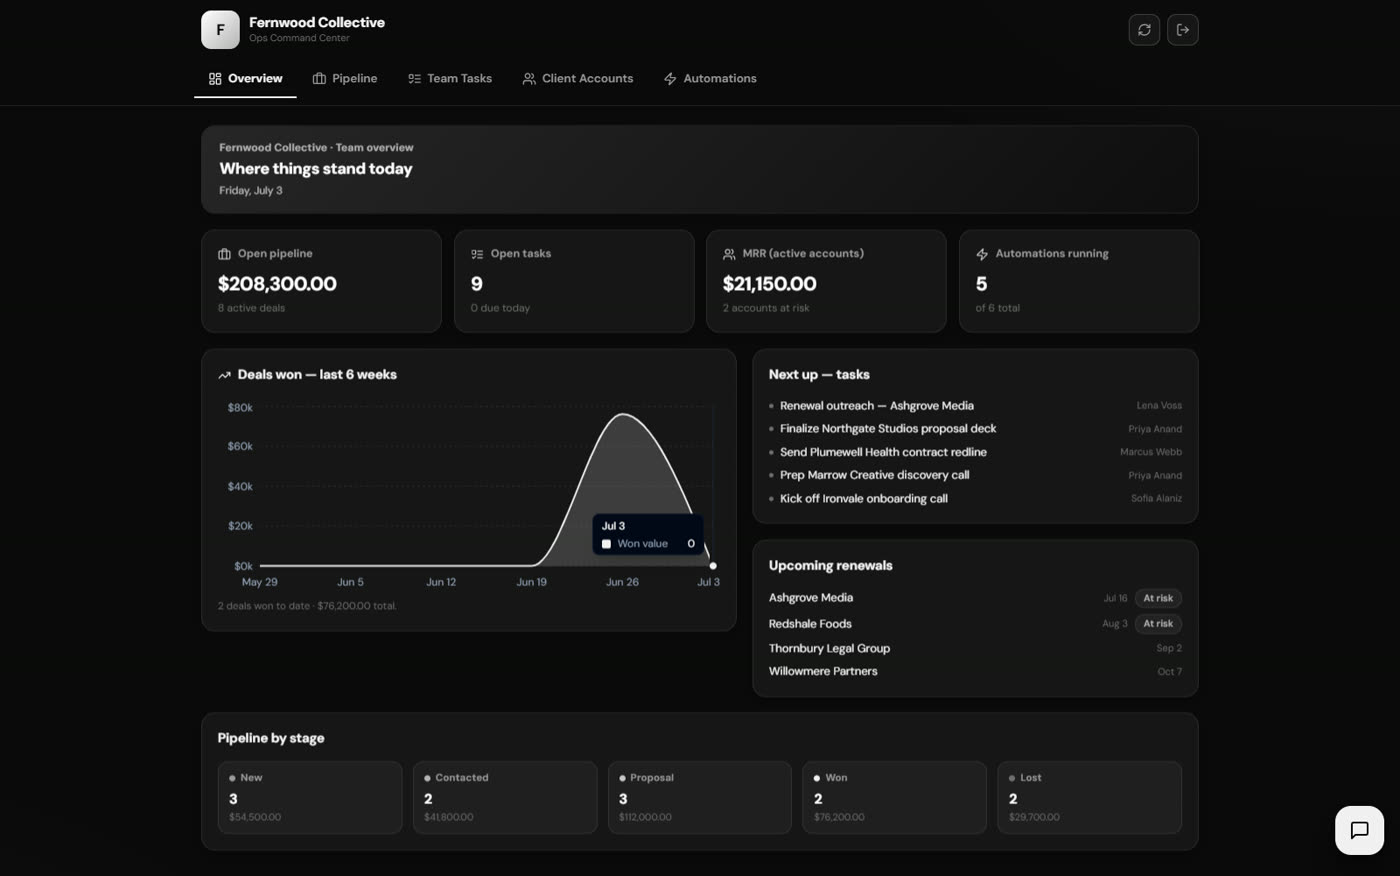Screen dimensions: 1400x876
Task: Click the lightning icon on Automations running card
Action: click(x=982, y=254)
